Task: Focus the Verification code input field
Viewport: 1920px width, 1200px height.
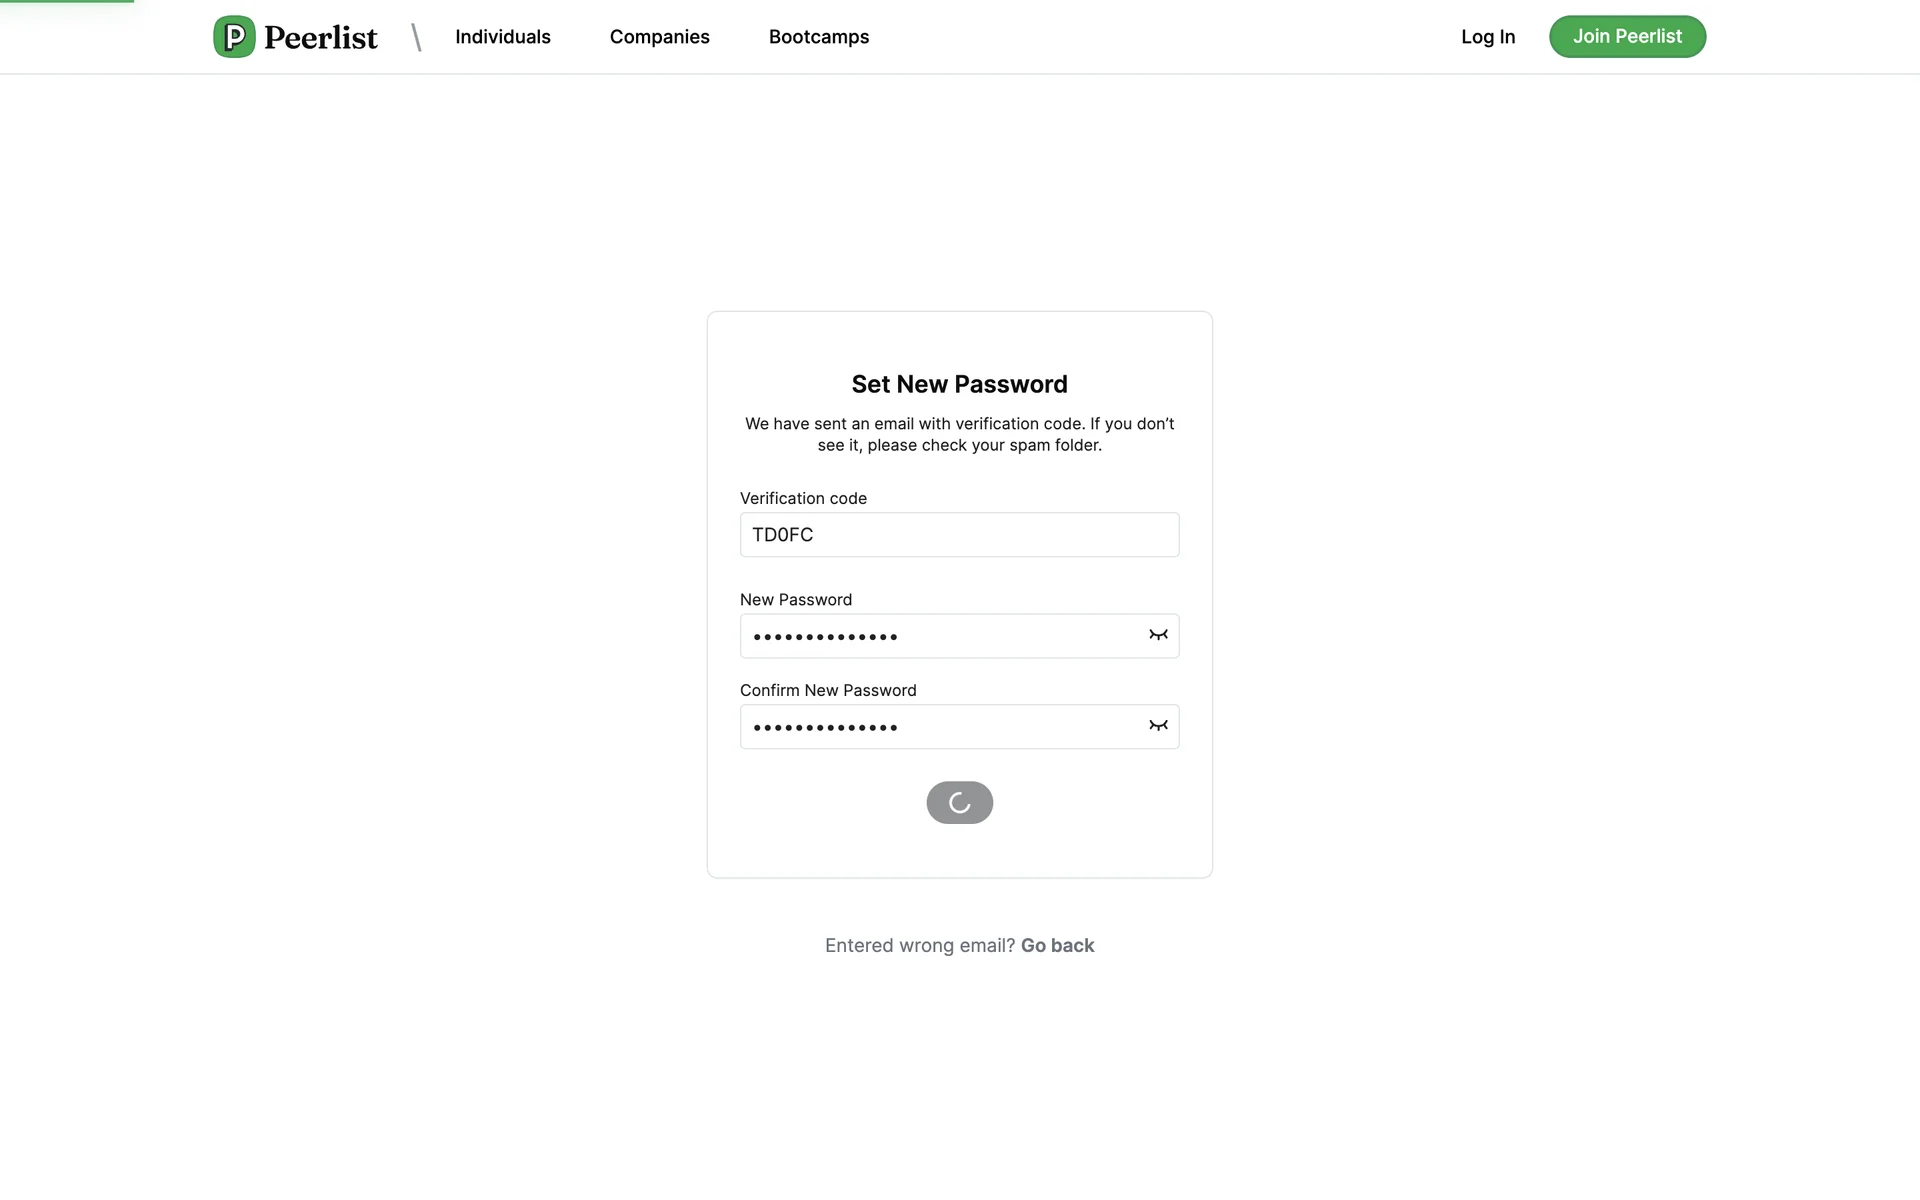Action: pyautogui.click(x=958, y=535)
